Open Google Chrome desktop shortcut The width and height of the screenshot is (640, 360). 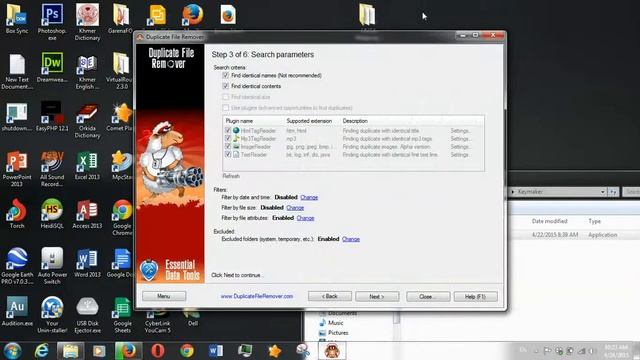[122, 217]
